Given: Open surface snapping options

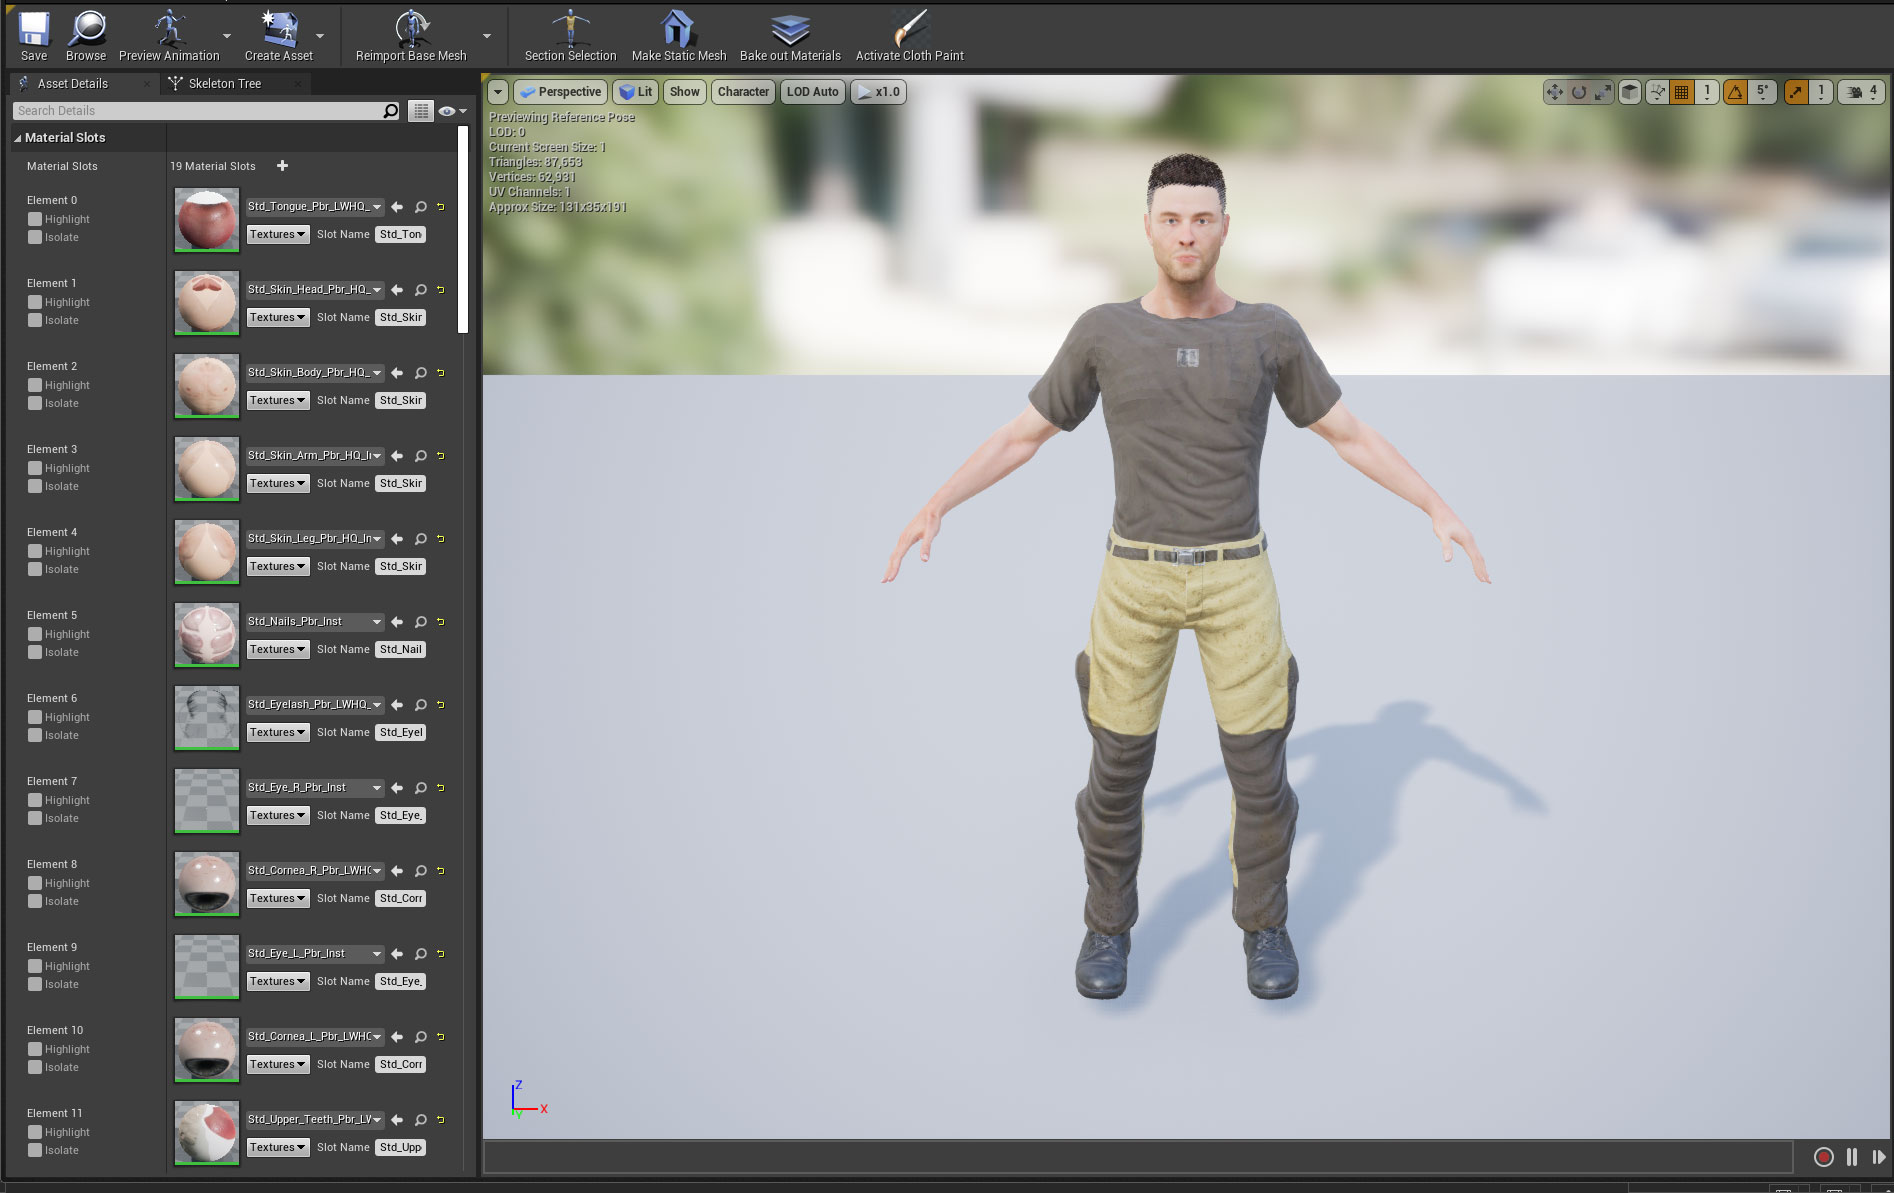Looking at the screenshot, I should (1658, 92).
